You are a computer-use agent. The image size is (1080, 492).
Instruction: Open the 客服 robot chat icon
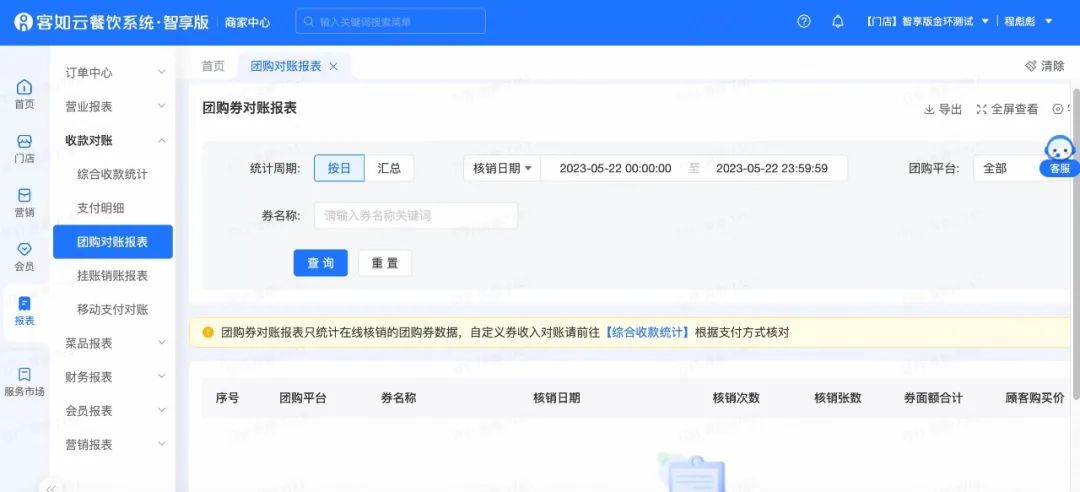click(x=1057, y=154)
